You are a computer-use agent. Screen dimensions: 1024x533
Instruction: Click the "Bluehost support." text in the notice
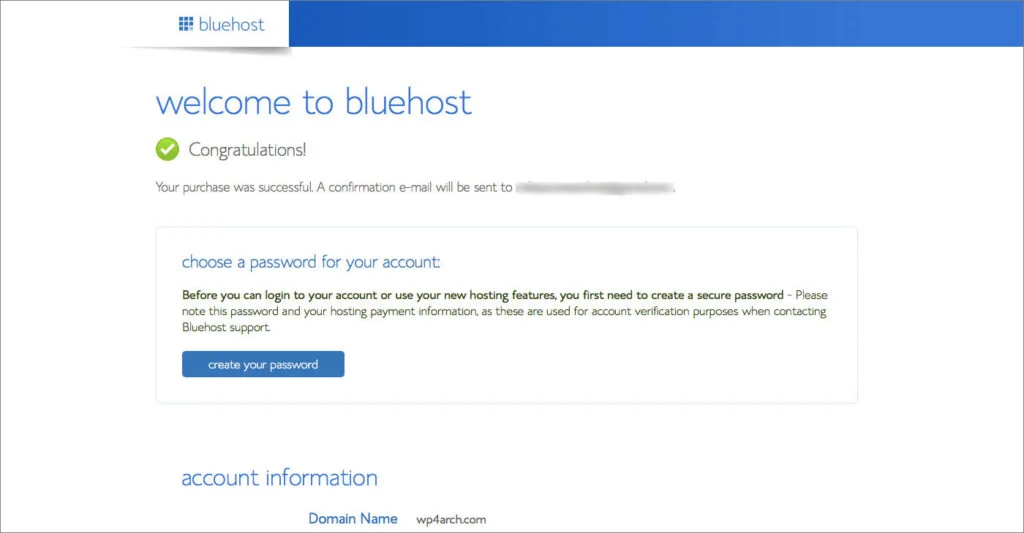226,328
